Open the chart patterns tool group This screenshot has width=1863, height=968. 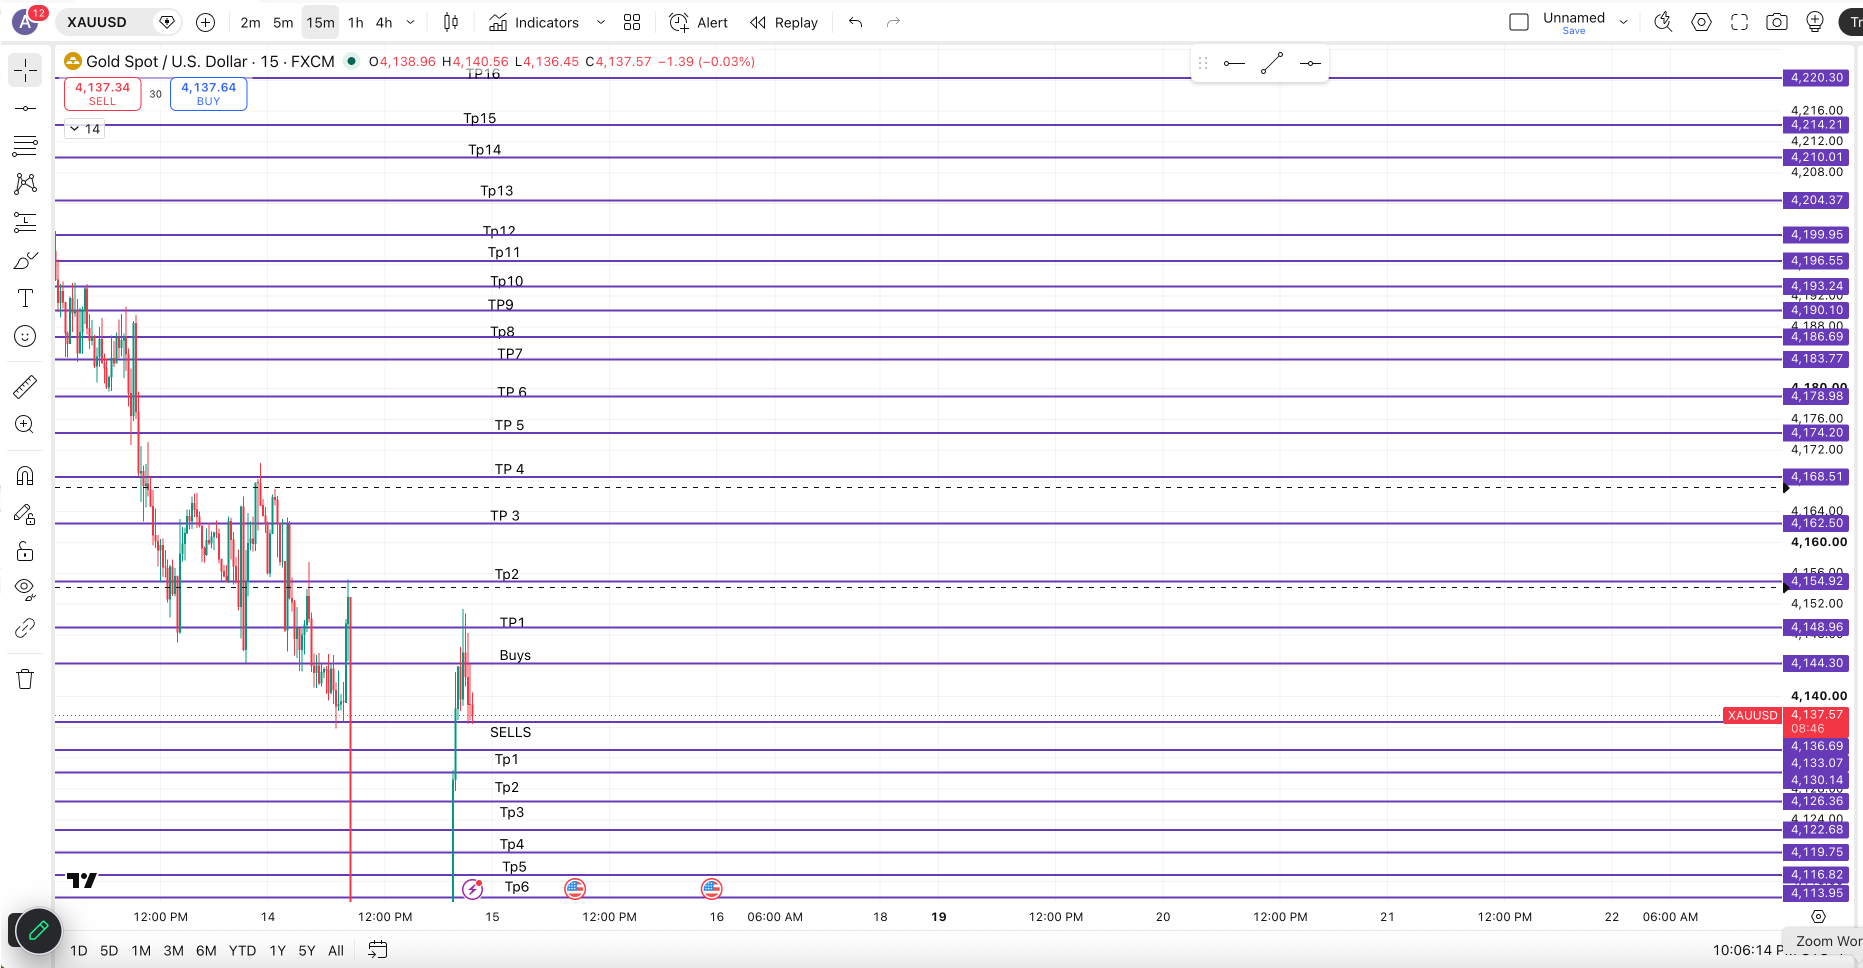(x=25, y=184)
